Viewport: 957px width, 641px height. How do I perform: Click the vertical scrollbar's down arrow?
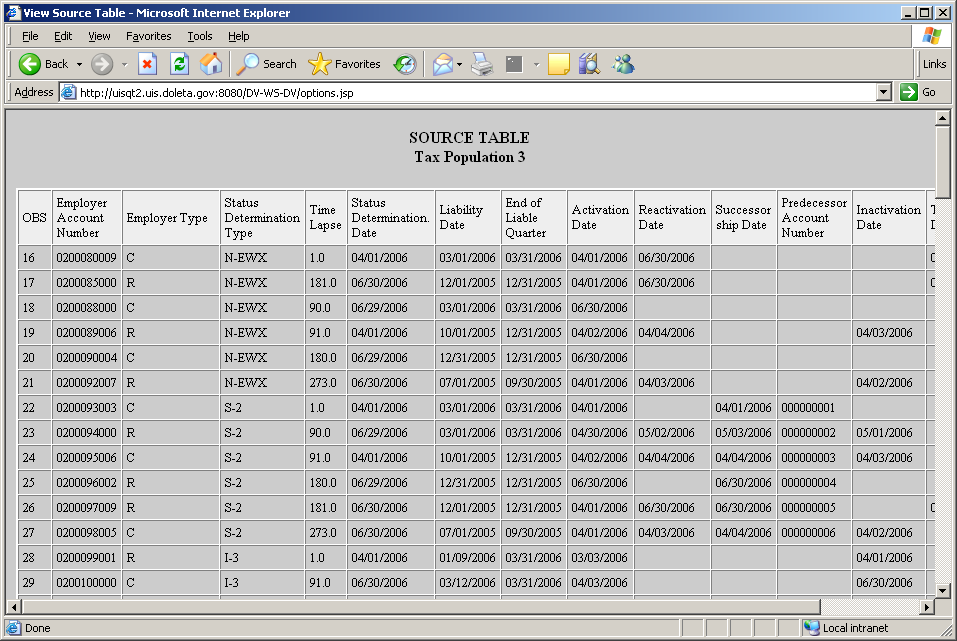[x=942, y=590]
